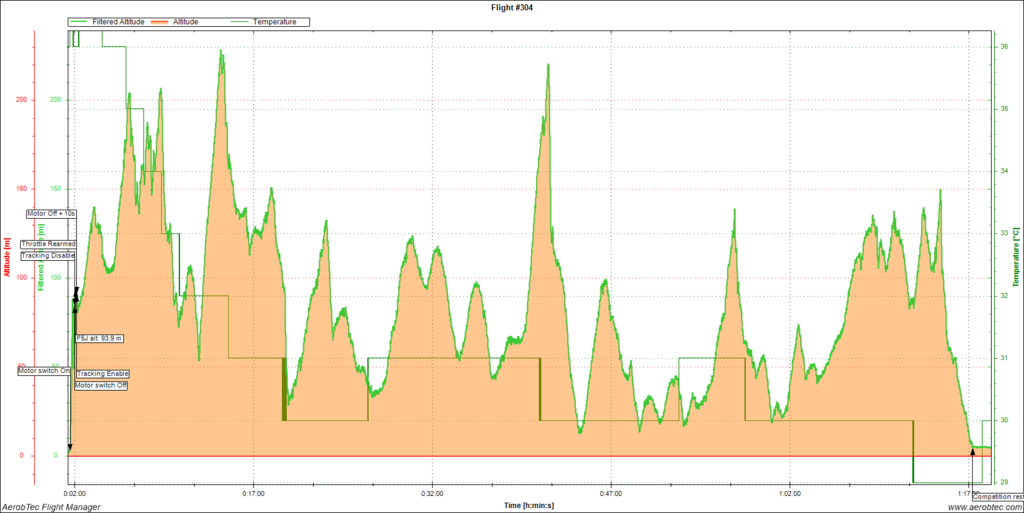Select the 'Throttle Rearmed' event label
The image size is (1024, 513).
[48, 243]
